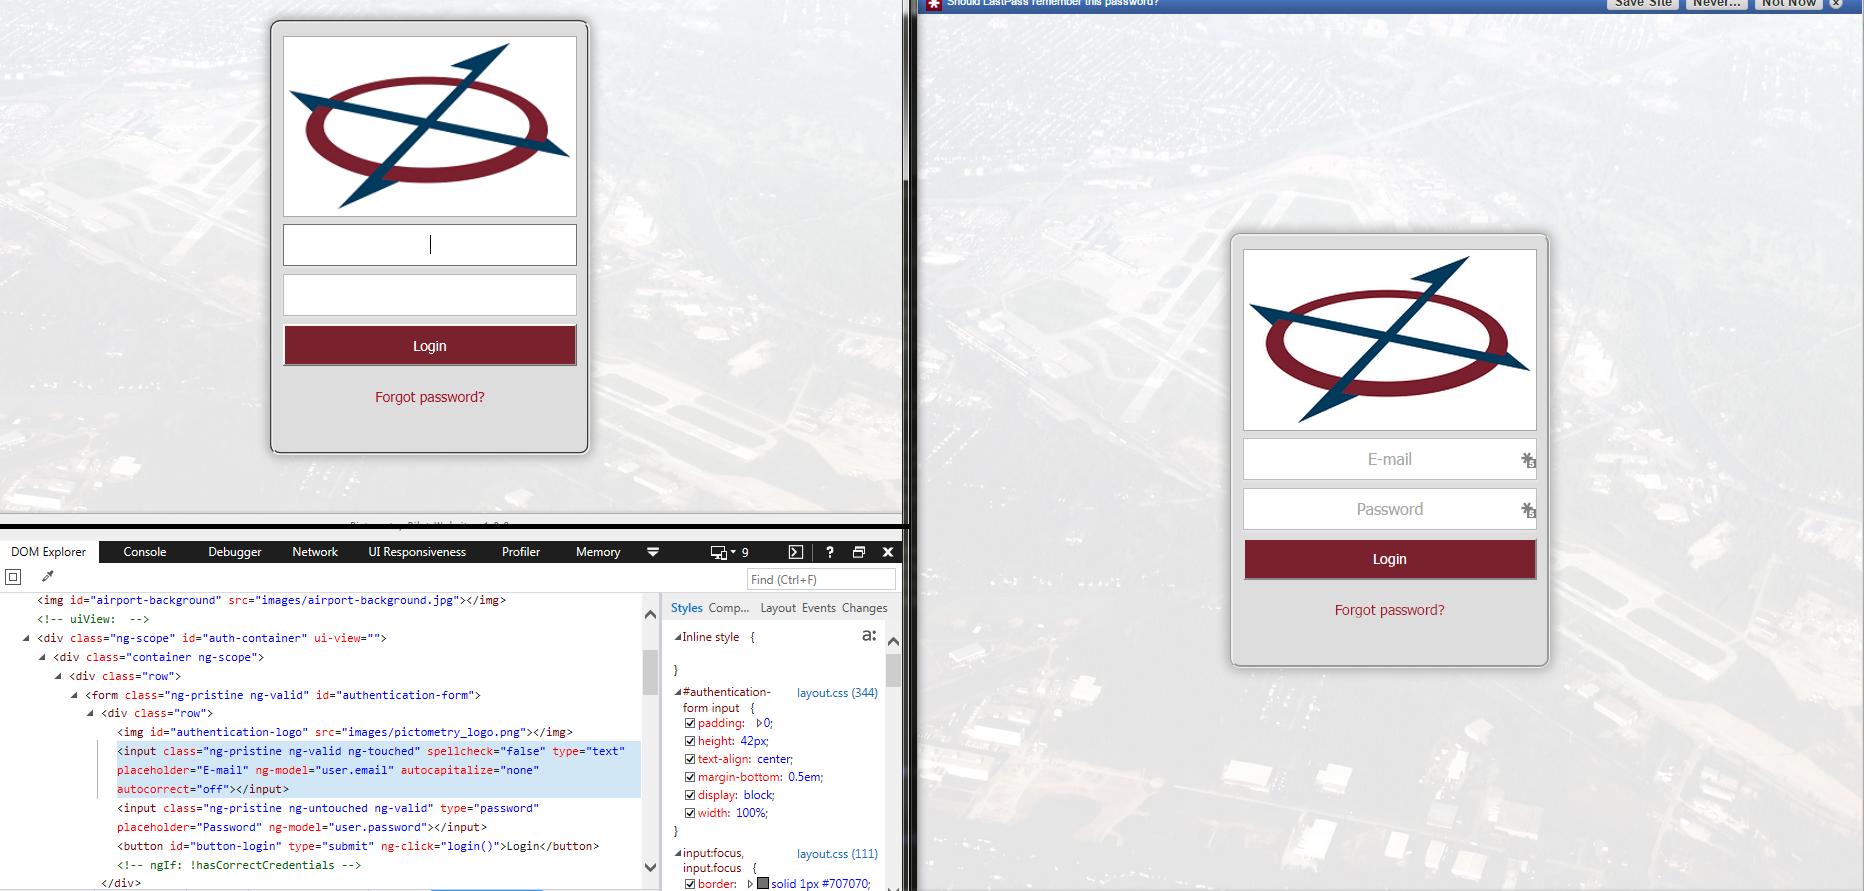This screenshot has width=1864, height=891.
Task: Collapse the first div class row node
Action: pos(58,676)
